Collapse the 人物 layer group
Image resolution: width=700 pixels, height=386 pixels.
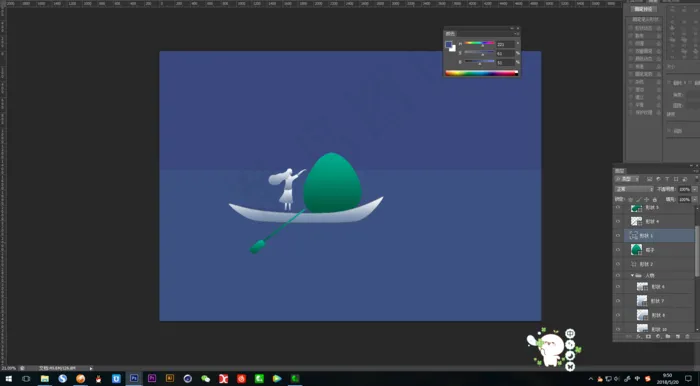(x=632, y=275)
